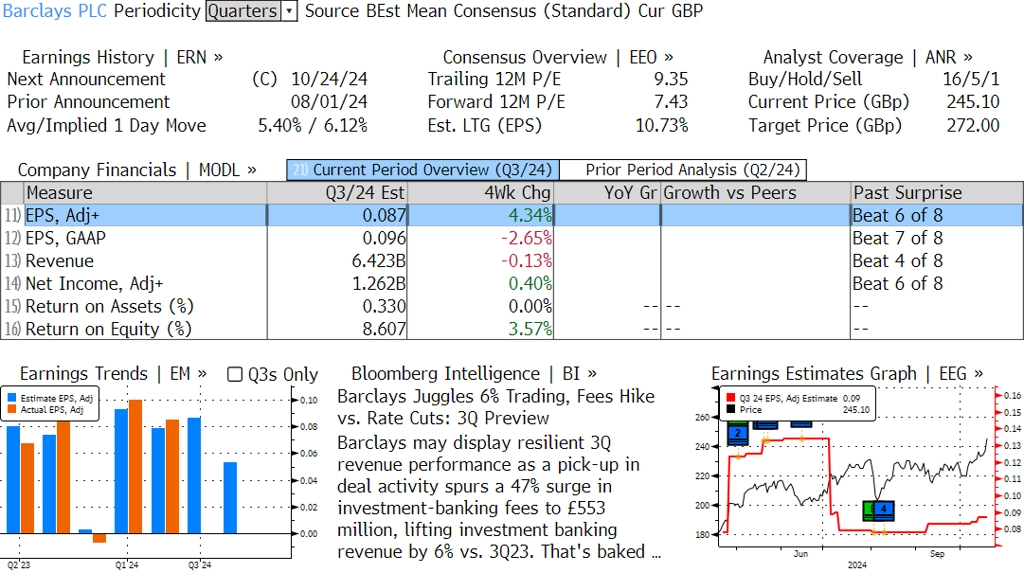Click the blue event marker labeled 4
Image resolution: width=1024 pixels, height=573 pixels.
(x=884, y=510)
